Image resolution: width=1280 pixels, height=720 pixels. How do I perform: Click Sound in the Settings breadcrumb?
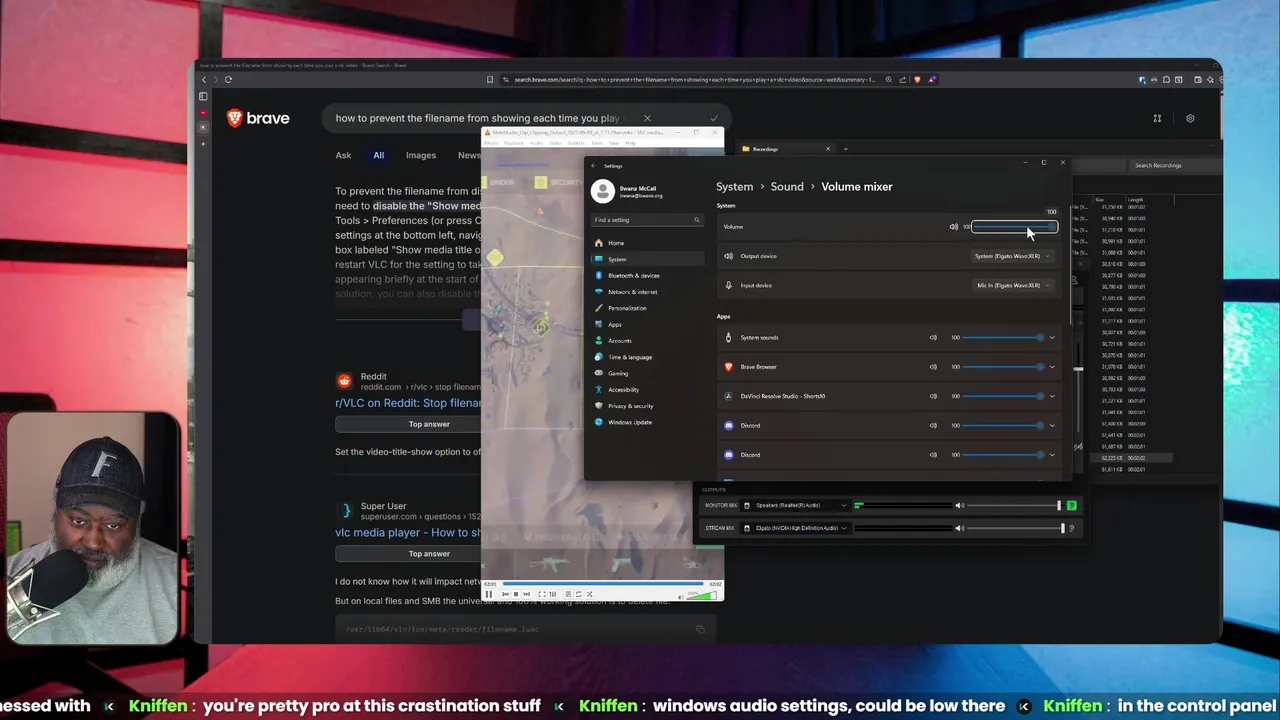point(787,187)
